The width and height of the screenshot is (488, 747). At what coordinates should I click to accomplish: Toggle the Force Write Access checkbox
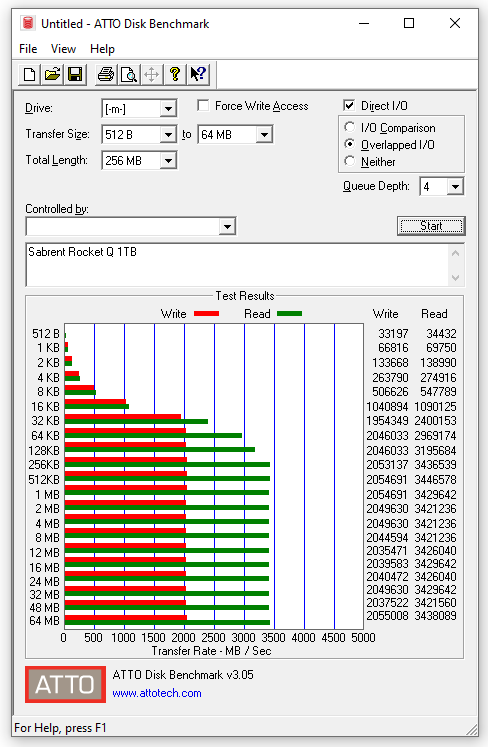(203, 105)
